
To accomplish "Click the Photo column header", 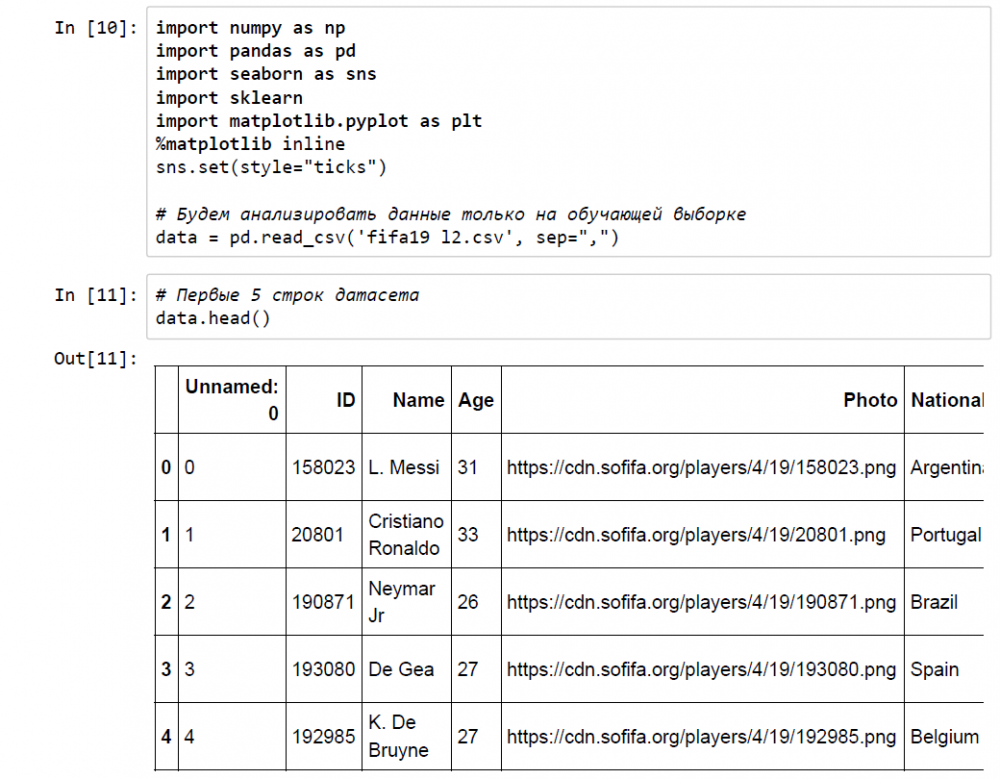I will pyautogui.click(x=870, y=400).
